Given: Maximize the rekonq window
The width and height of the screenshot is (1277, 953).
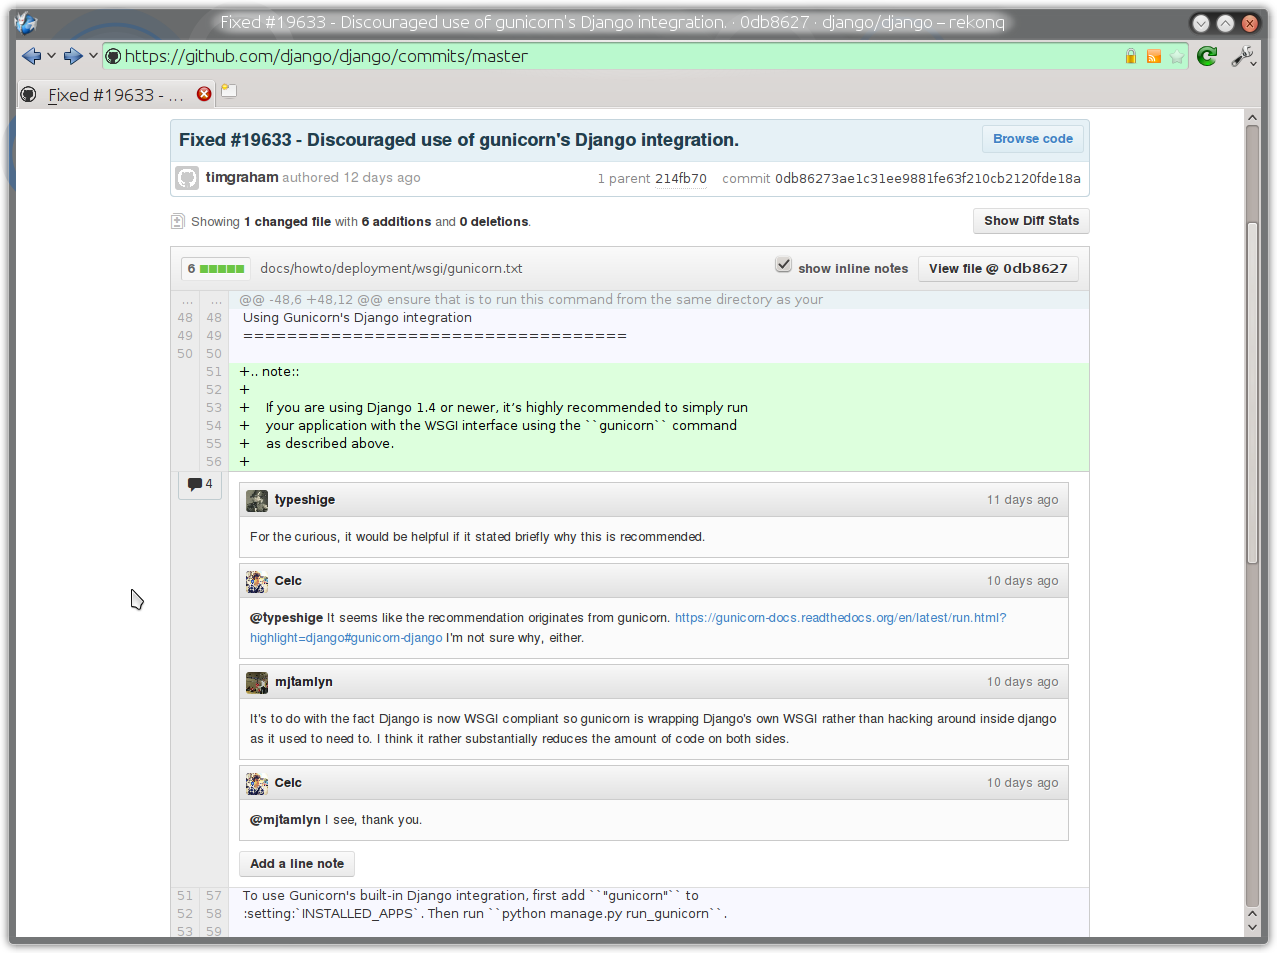Looking at the screenshot, I should pos(1225,23).
